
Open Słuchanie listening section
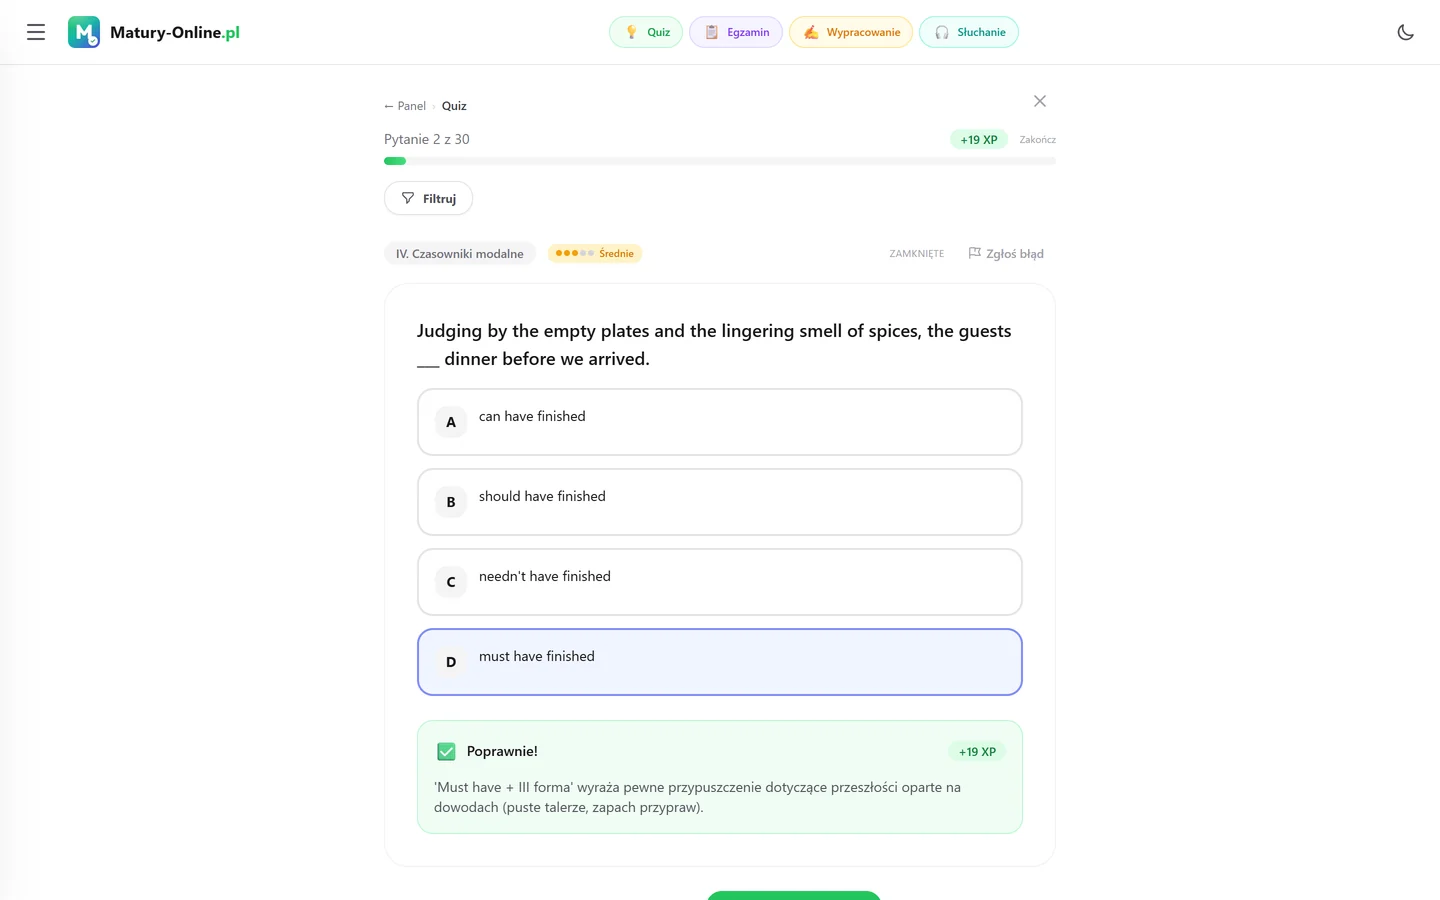pyautogui.click(x=969, y=32)
